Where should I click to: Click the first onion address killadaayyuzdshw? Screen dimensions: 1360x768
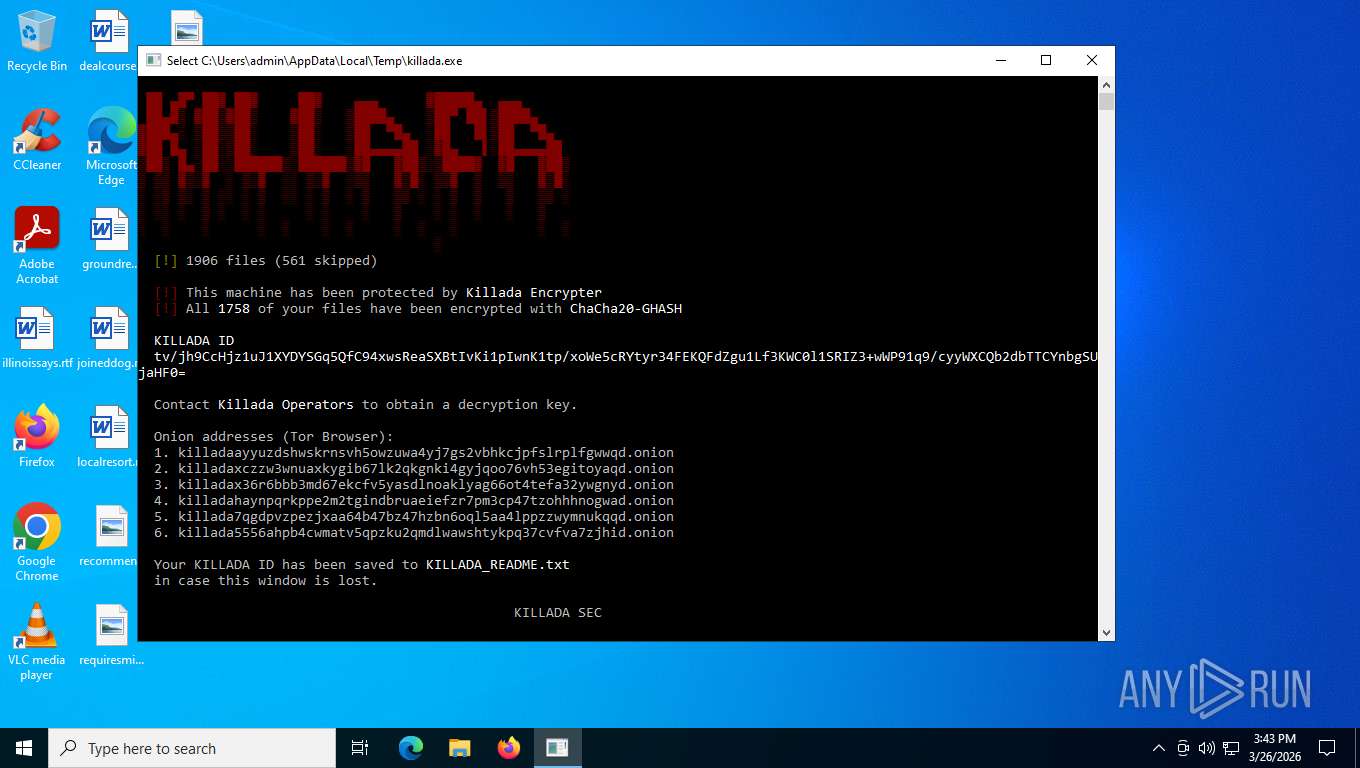tap(426, 453)
